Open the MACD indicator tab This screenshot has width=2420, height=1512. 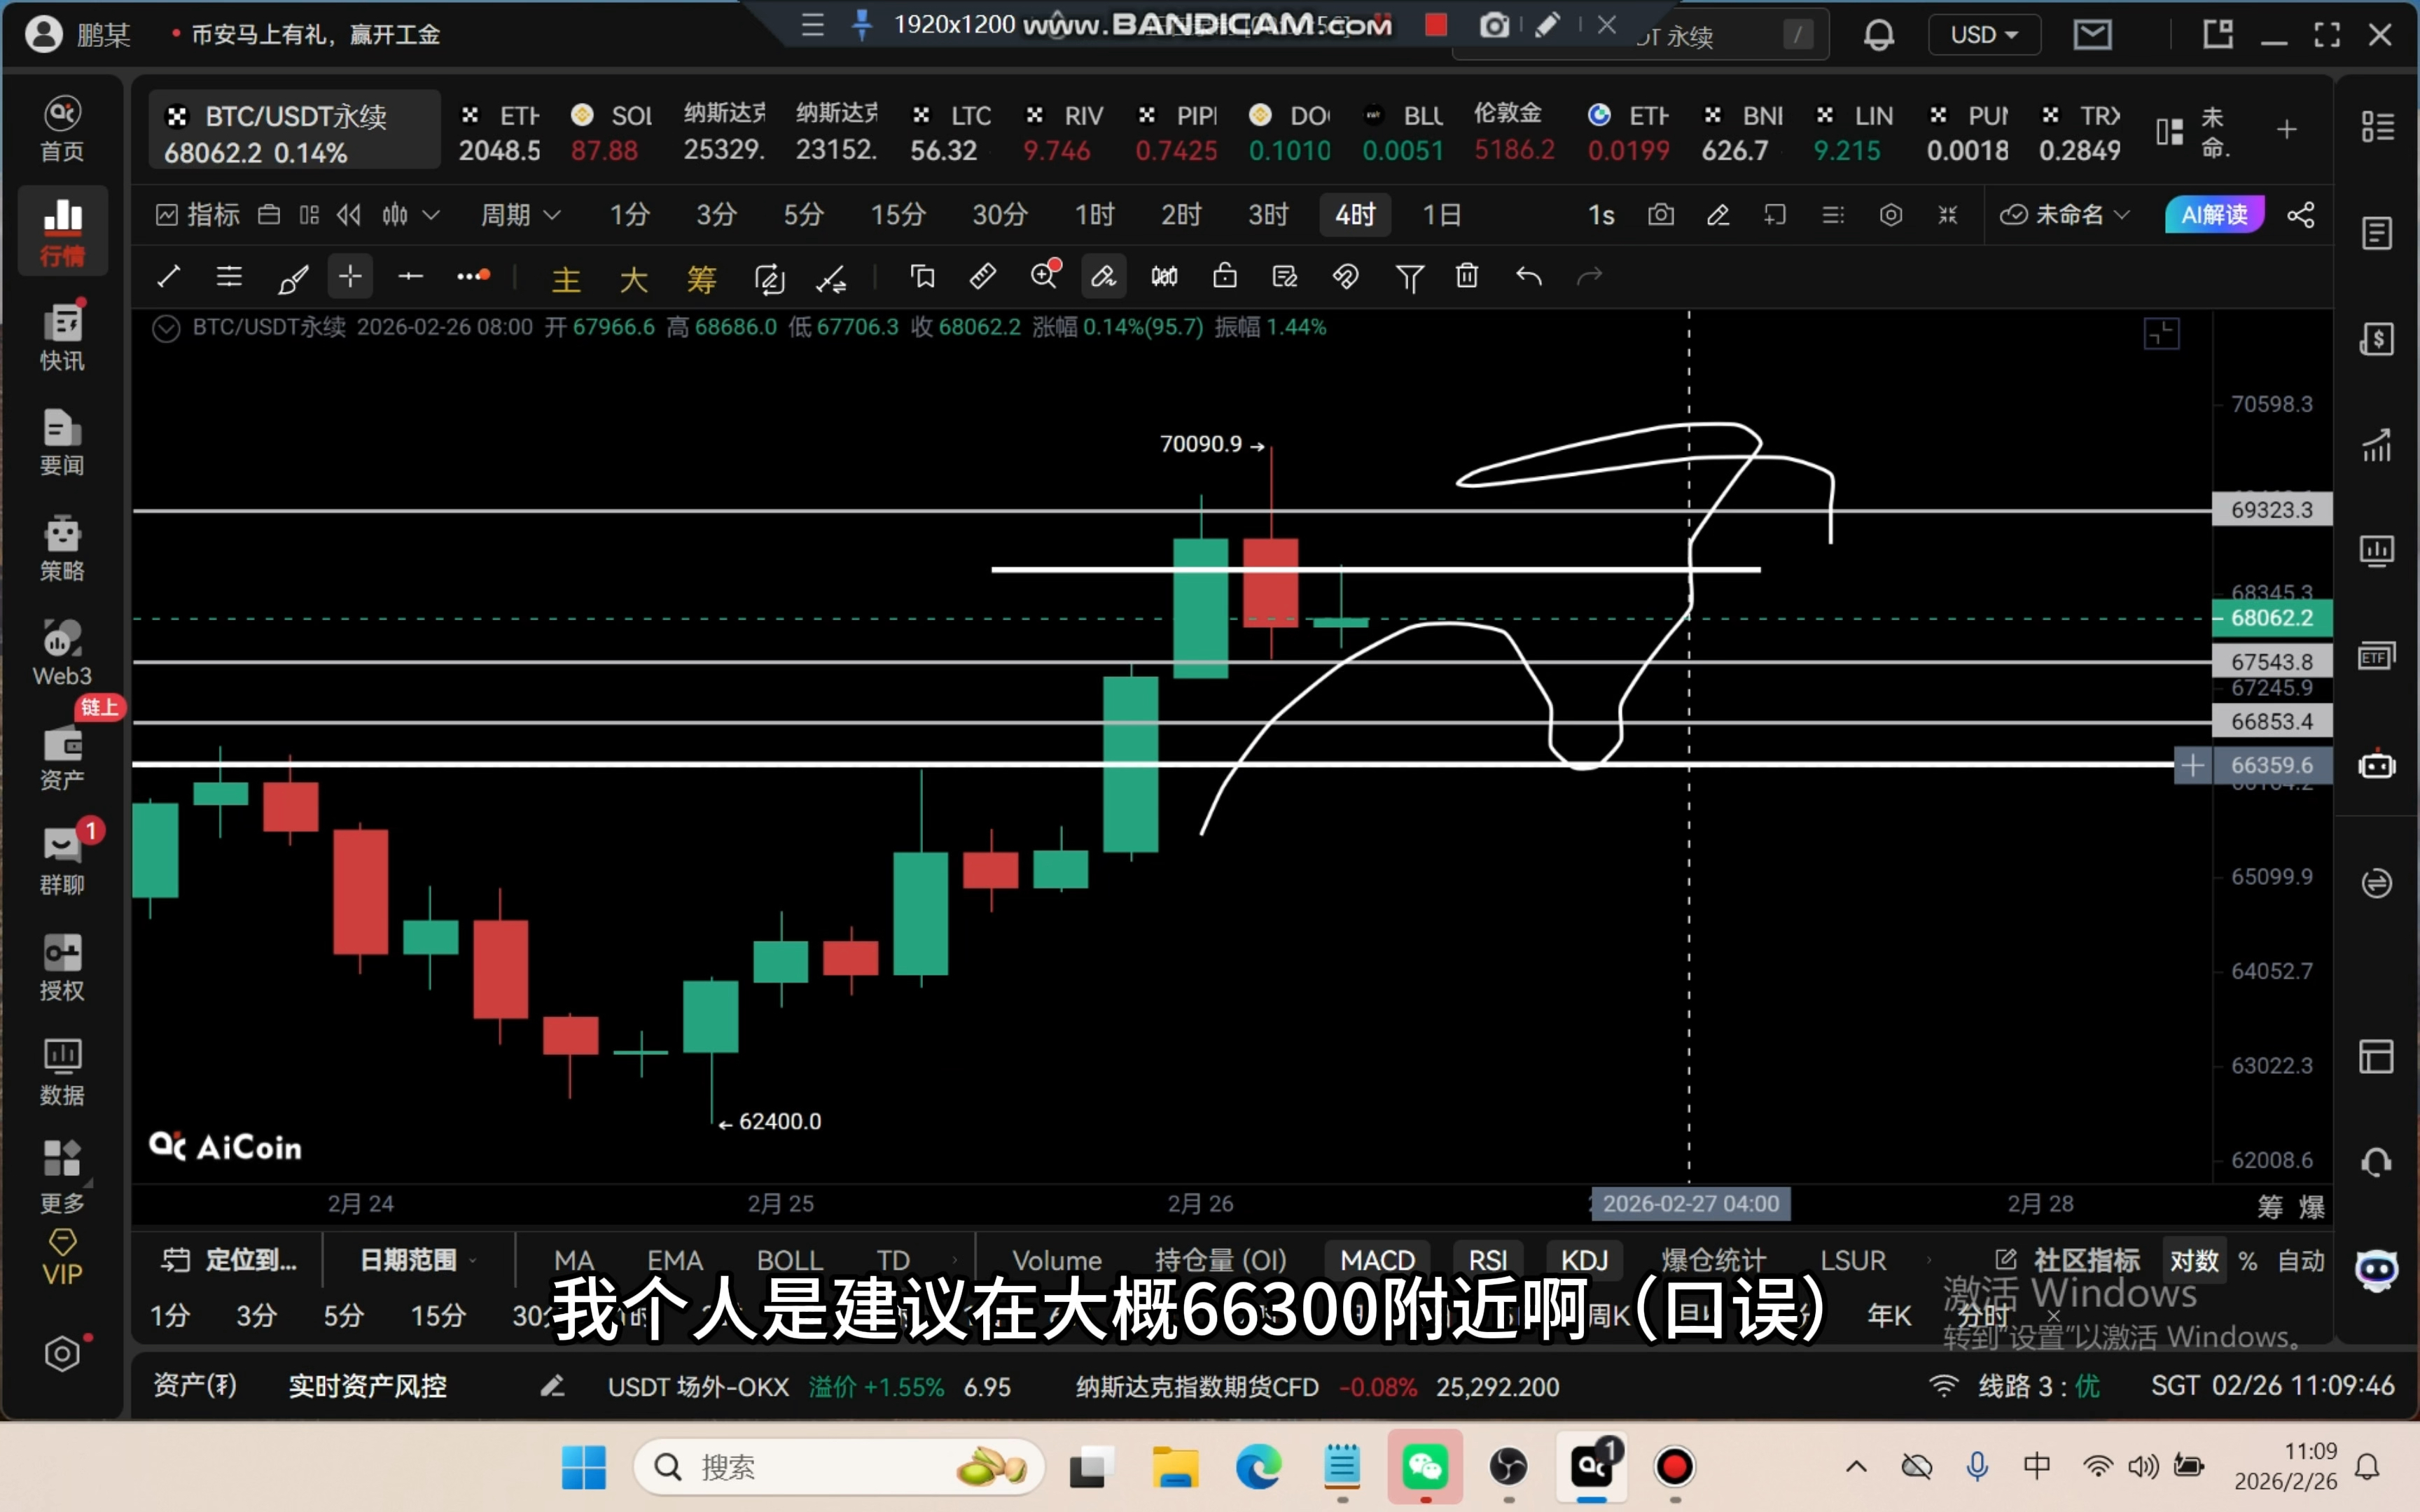tap(1377, 1260)
